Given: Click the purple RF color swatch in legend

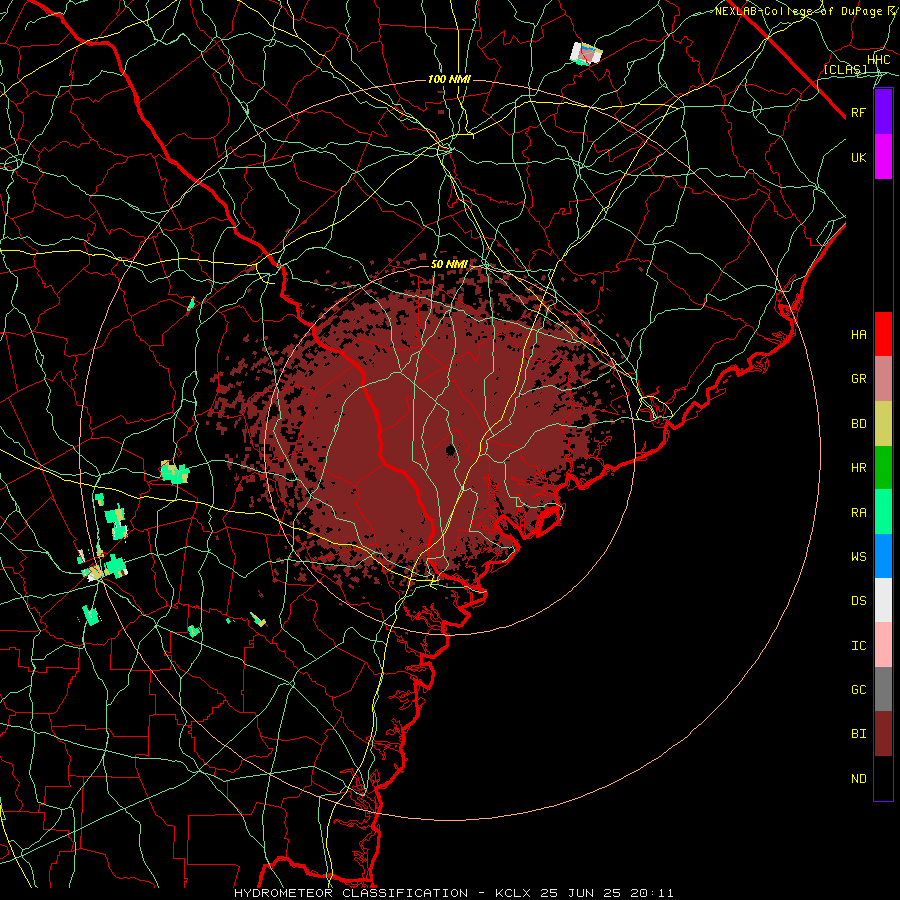Looking at the screenshot, I should [883, 112].
